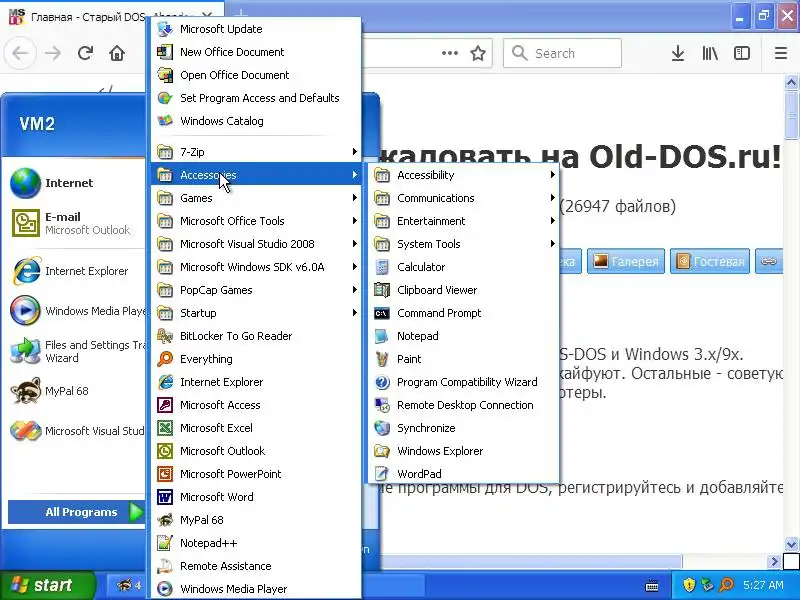Expand Communications submenu

pos(463,198)
